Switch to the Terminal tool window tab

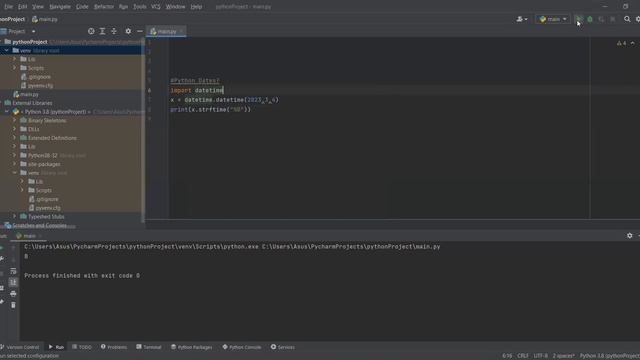coord(149,347)
